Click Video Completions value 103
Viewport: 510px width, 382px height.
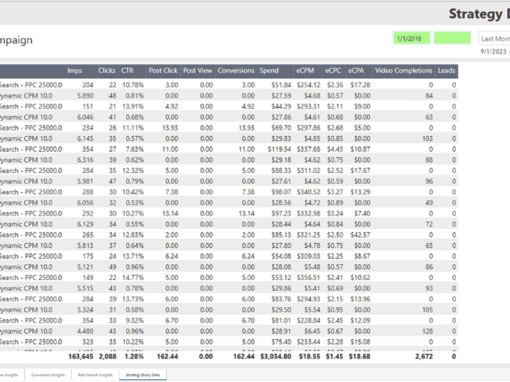(x=427, y=138)
